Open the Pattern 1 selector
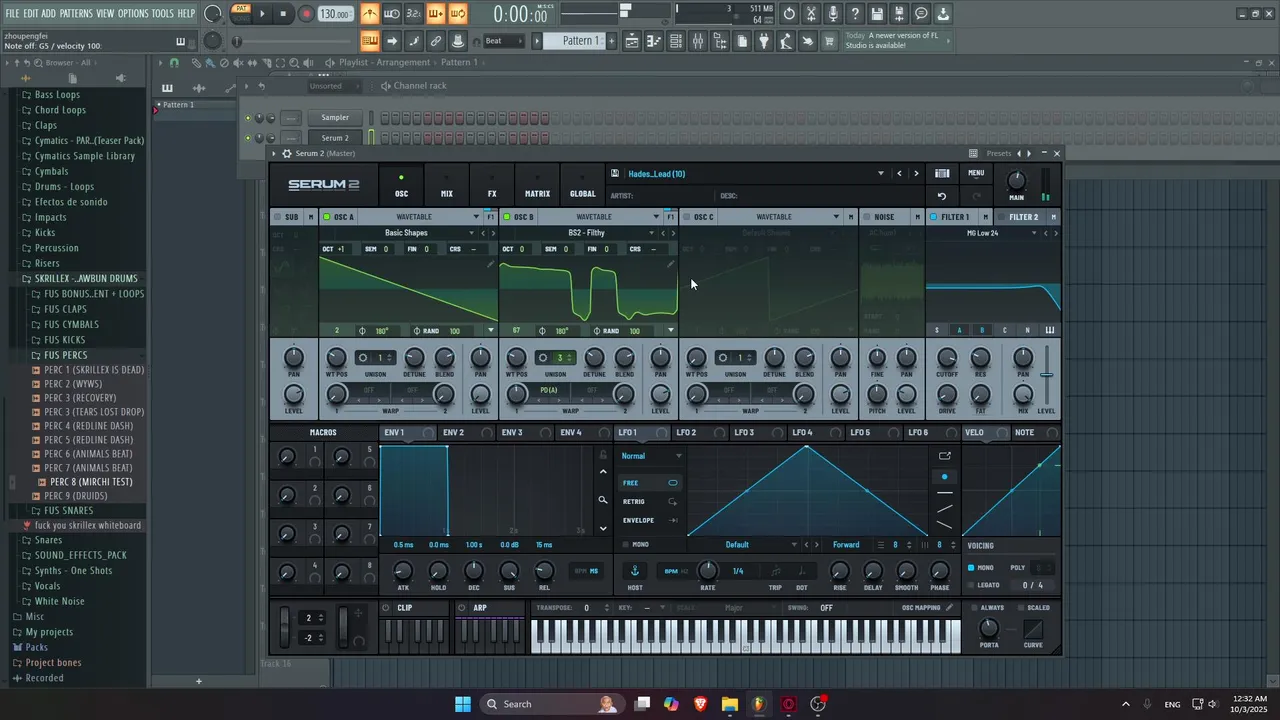The width and height of the screenshot is (1280, 720). [x=581, y=41]
